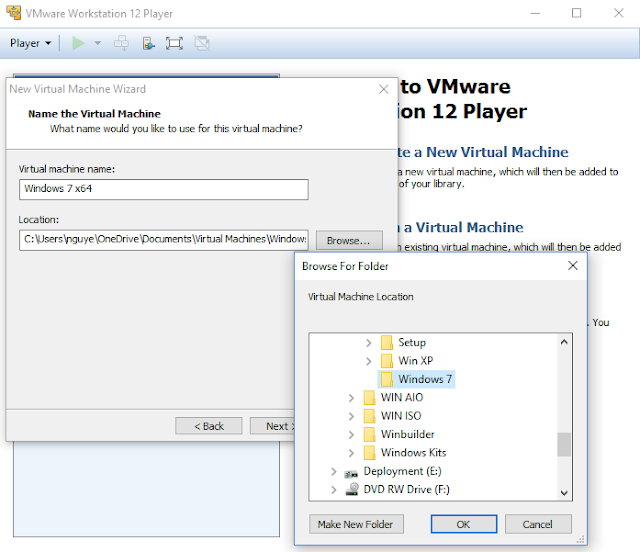The image size is (640, 552).
Task: Expand the Winbuilder folder node
Action: pos(351,434)
